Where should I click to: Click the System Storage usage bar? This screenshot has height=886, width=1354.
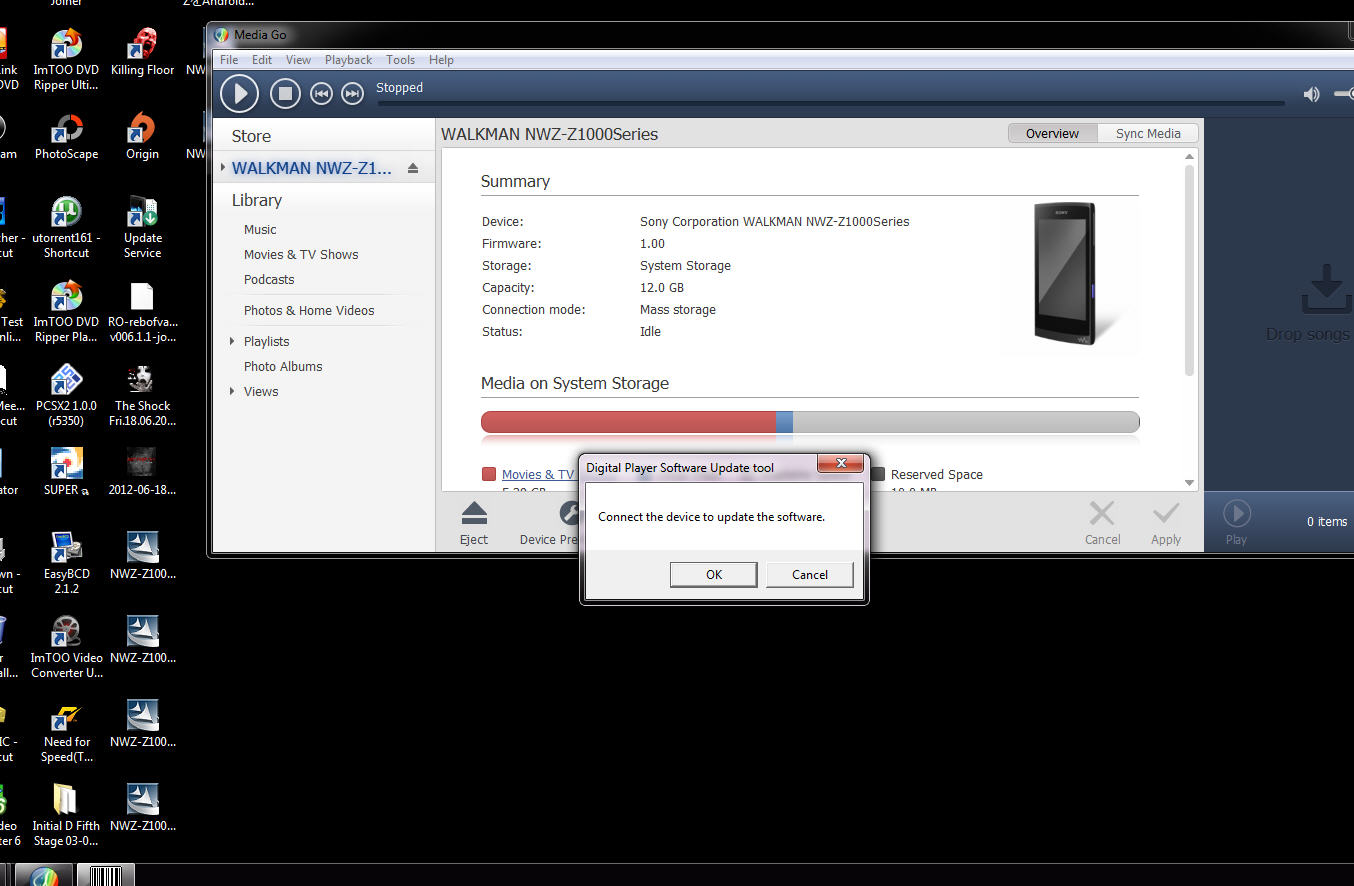810,422
